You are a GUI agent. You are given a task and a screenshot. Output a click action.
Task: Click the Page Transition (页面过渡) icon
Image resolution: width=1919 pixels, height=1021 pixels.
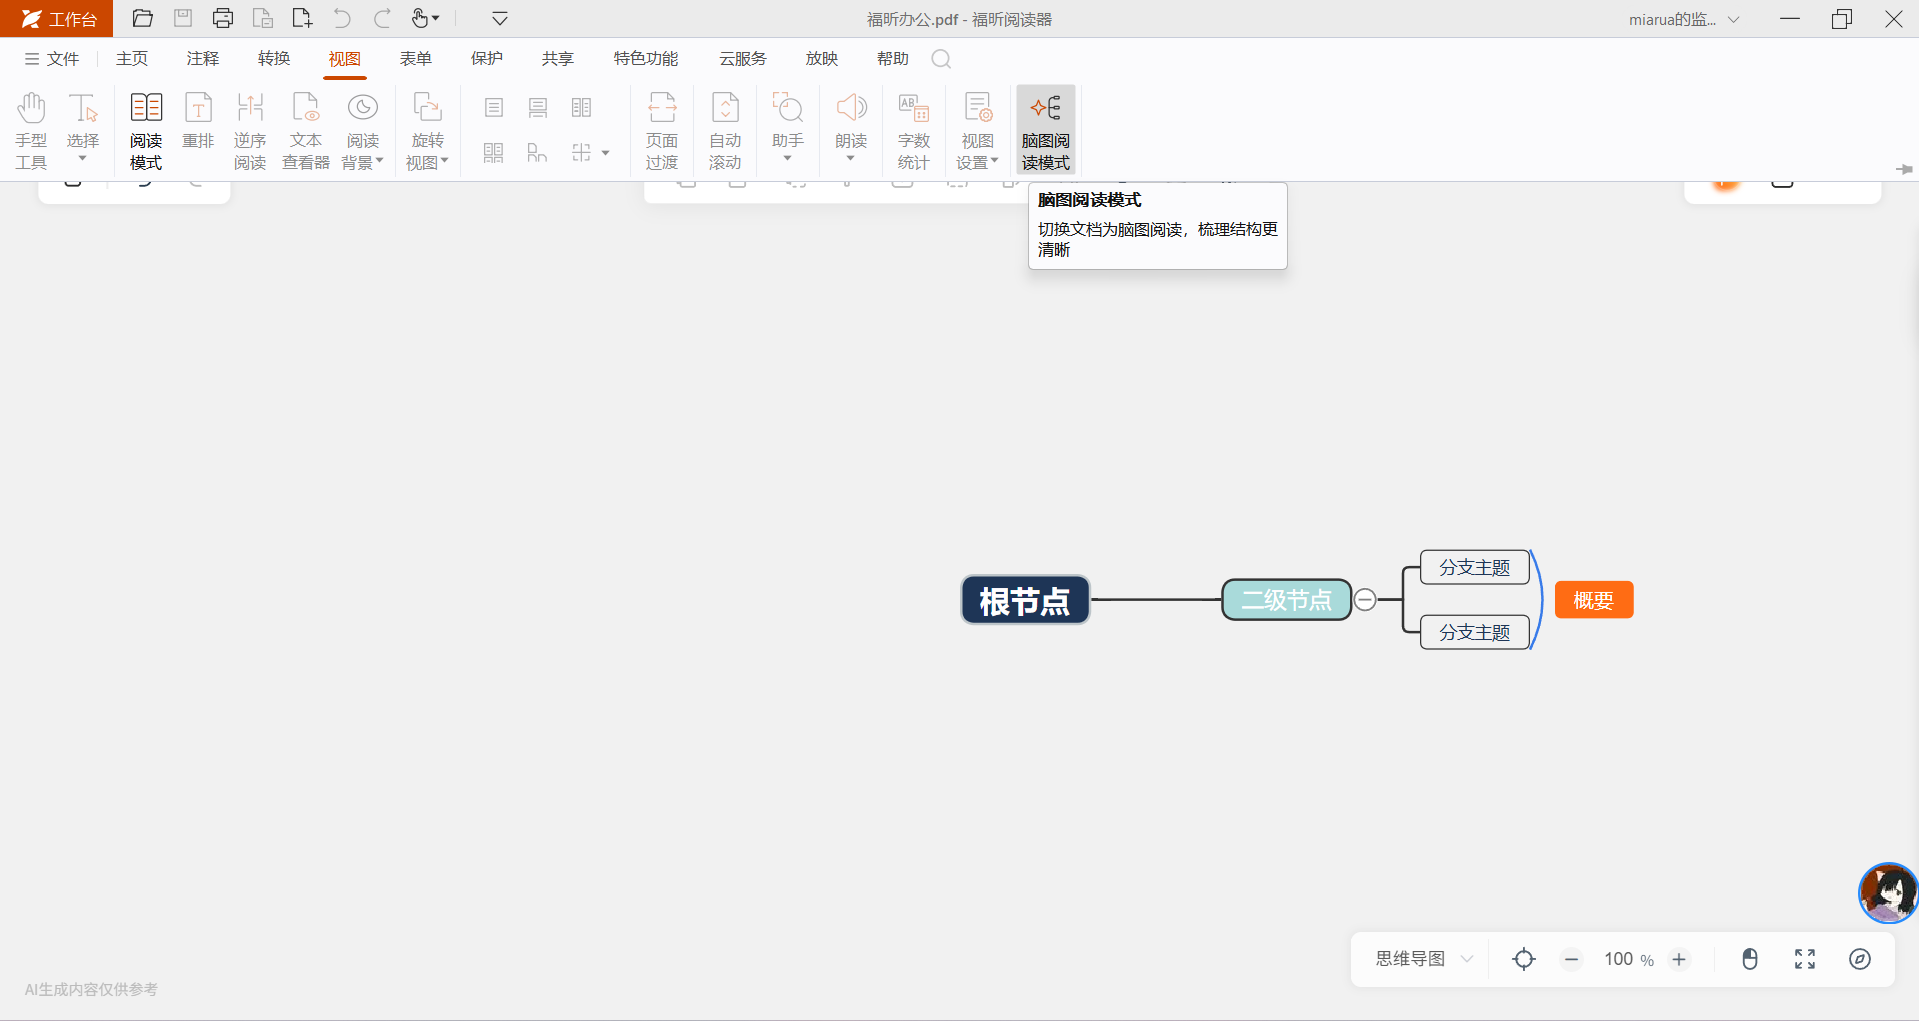661,130
